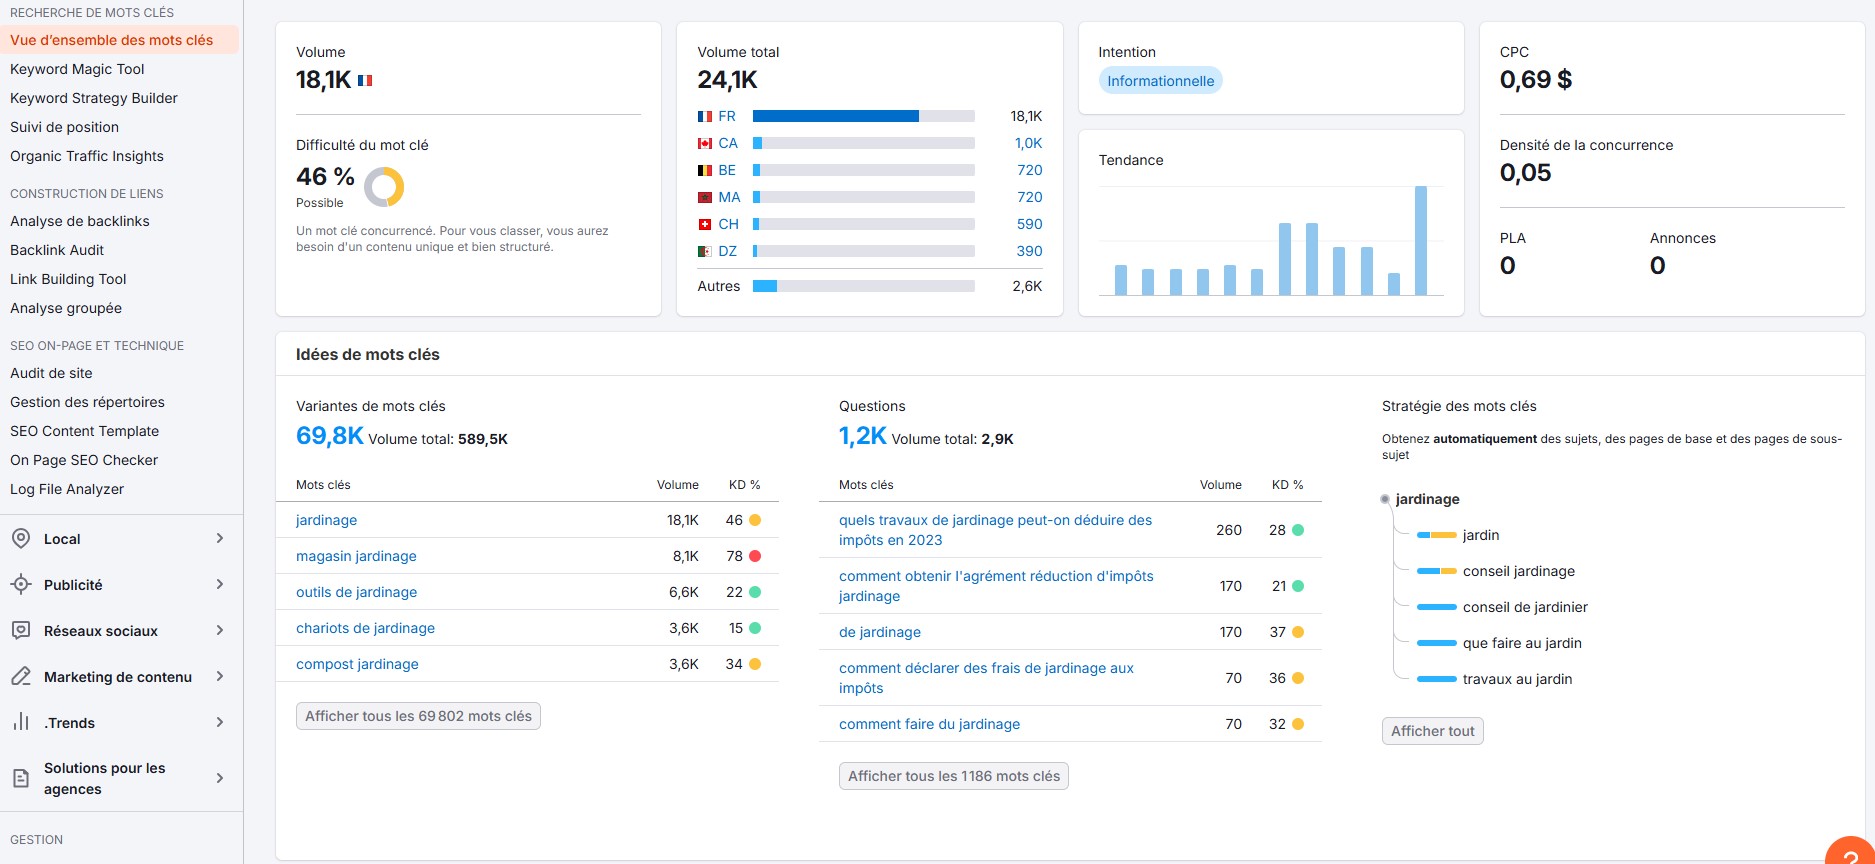This screenshot has height=864, width=1875.
Task: Click the Réseaux sociaux chat icon
Action: click(x=21, y=631)
